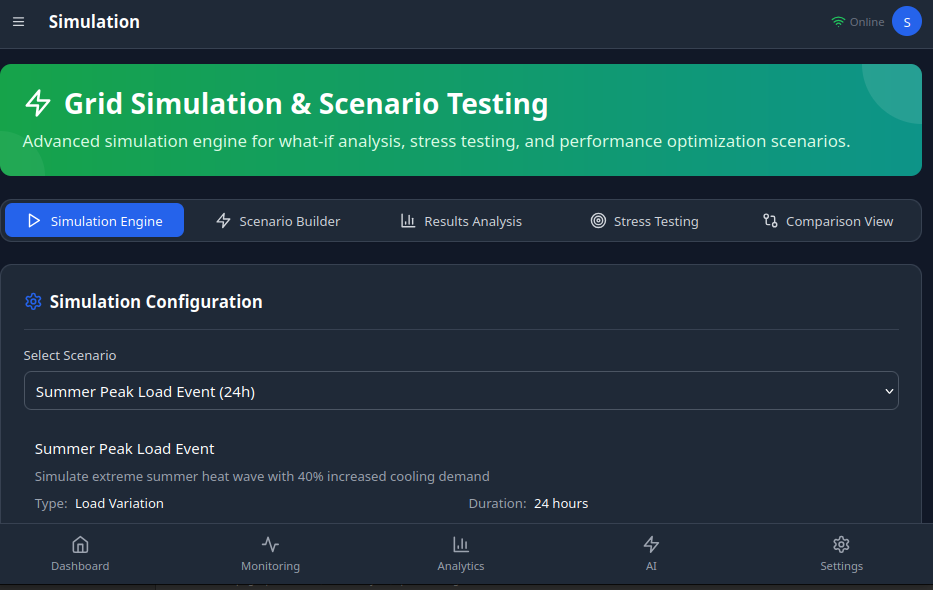Open AI via the lightning bolt icon
The width and height of the screenshot is (933, 590).
click(x=651, y=545)
